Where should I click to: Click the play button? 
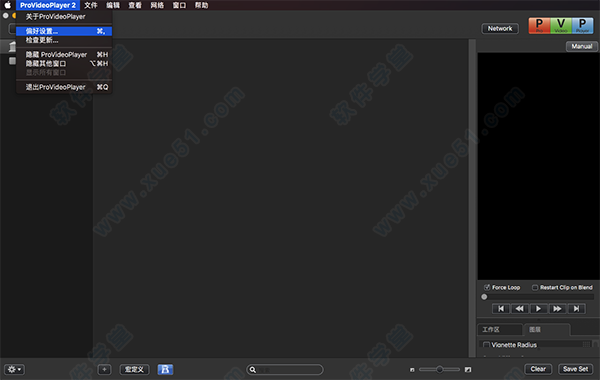tap(538, 309)
